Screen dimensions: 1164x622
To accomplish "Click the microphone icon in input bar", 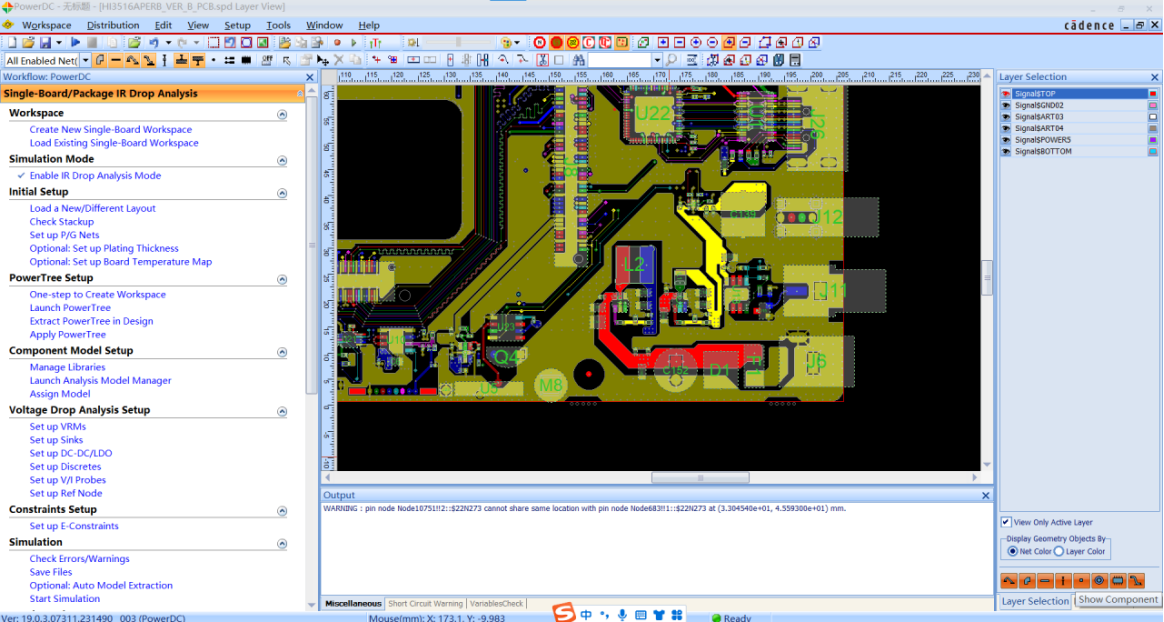I will tap(622, 615).
